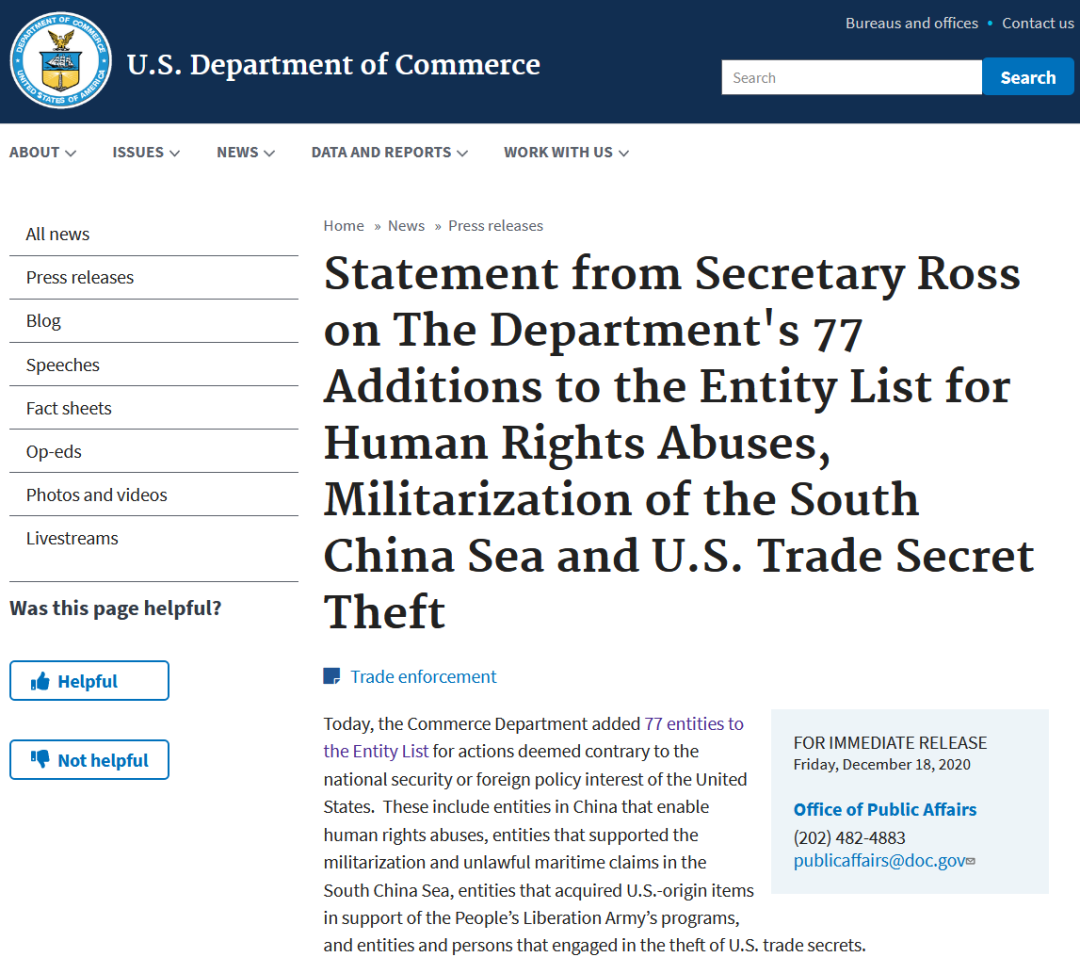1080x957 pixels.
Task: Open the News dropdown menu
Action: (x=245, y=153)
